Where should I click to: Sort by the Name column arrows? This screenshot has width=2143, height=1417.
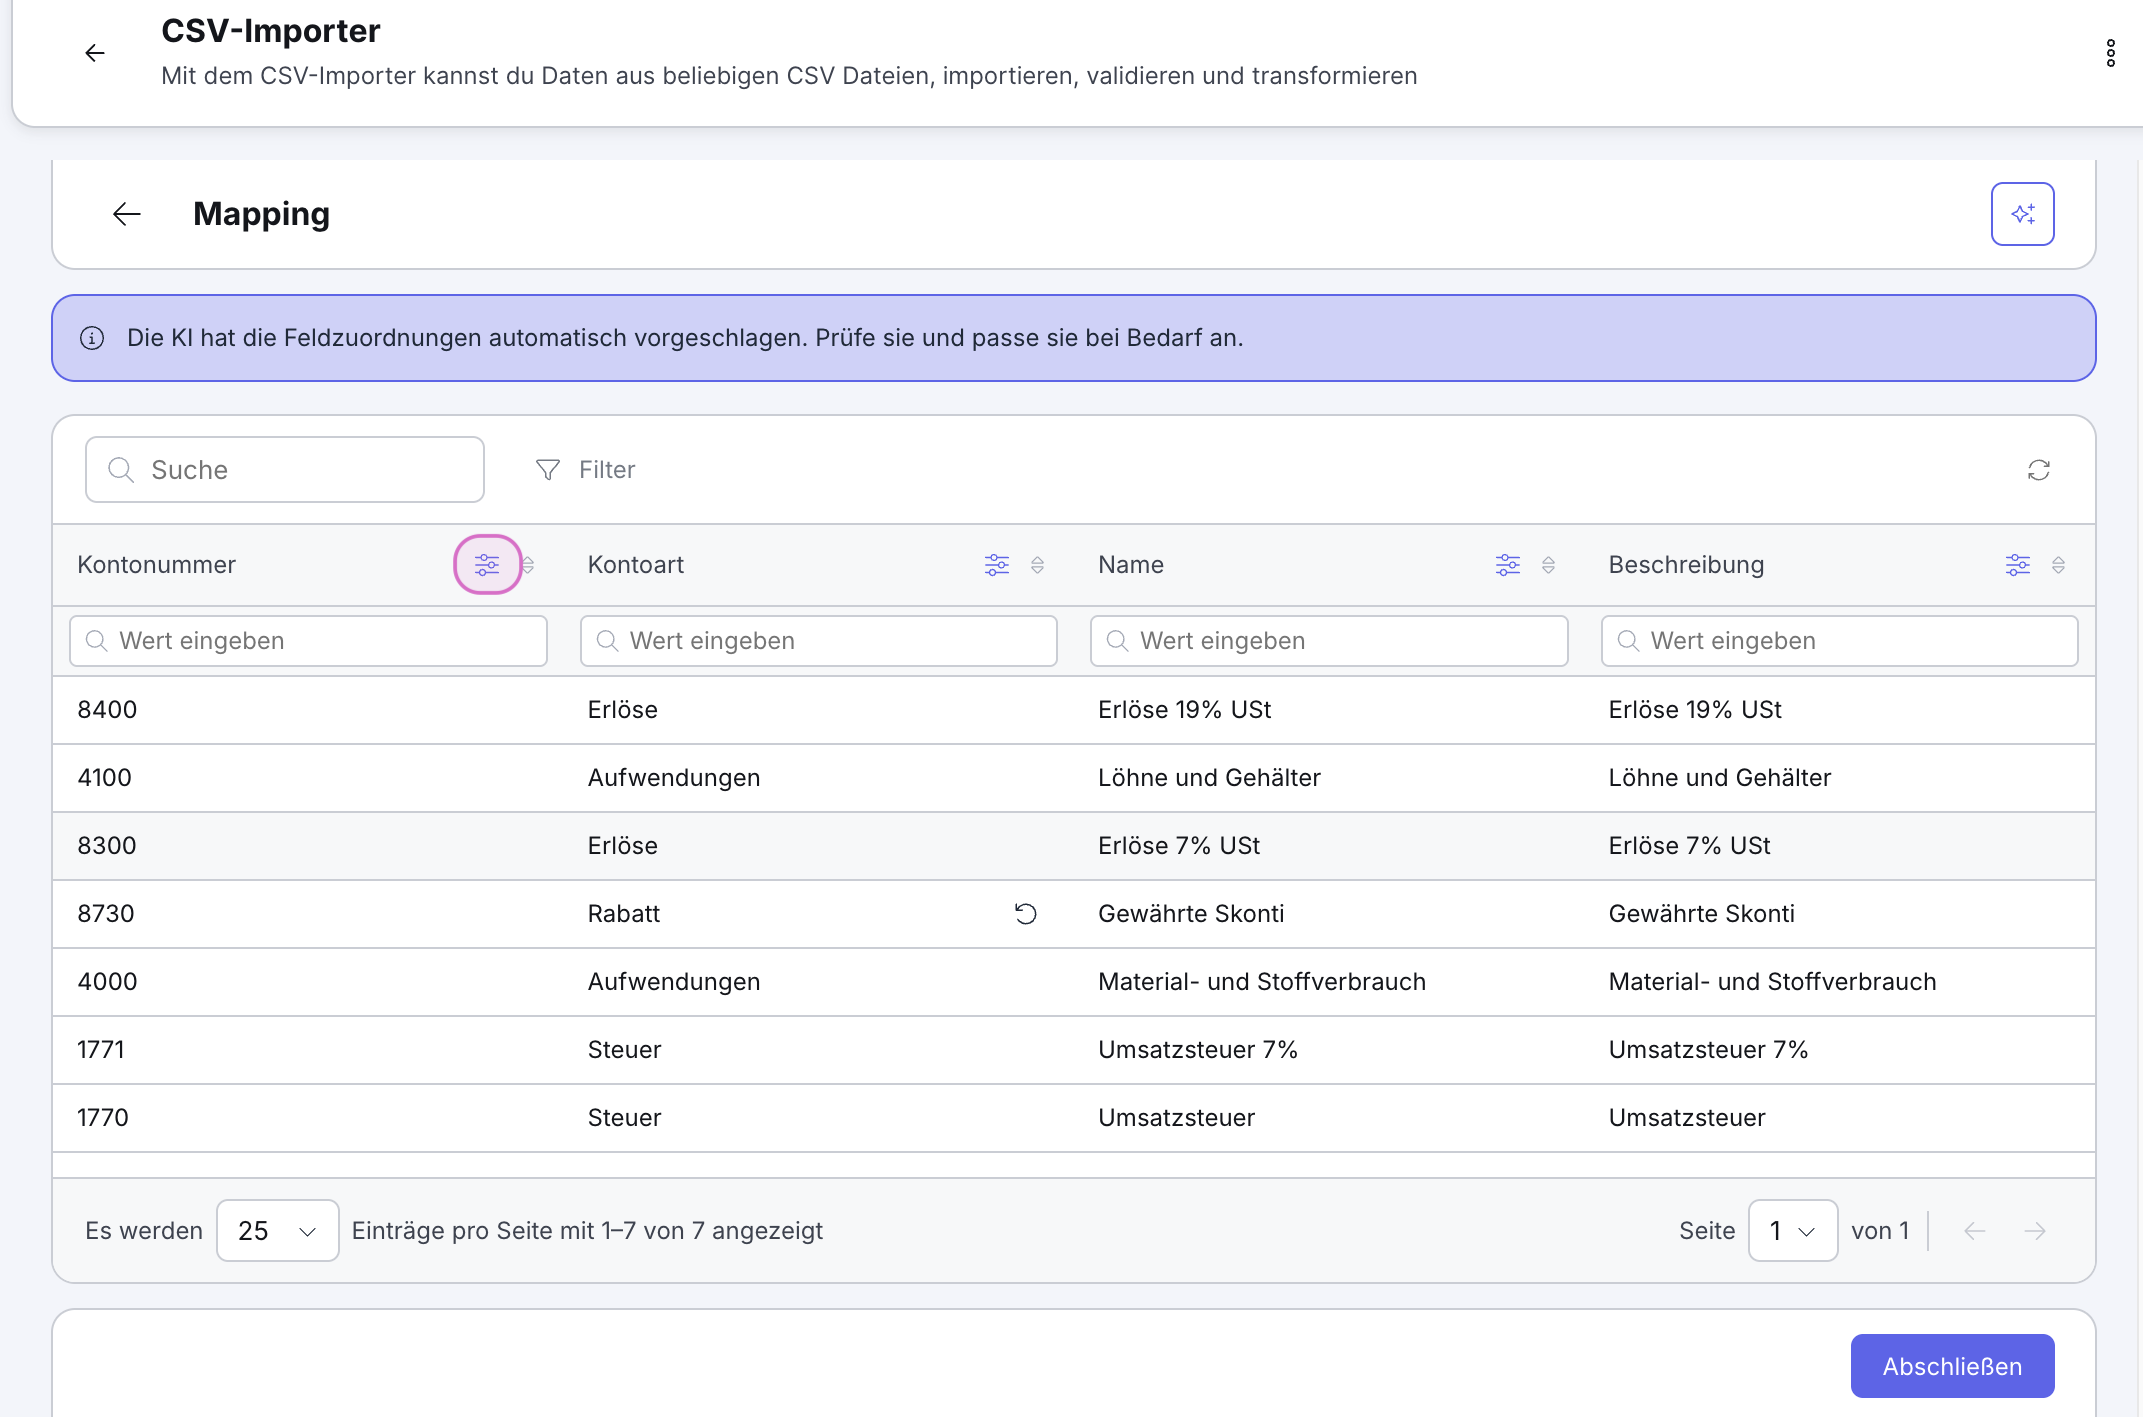coord(1548,565)
